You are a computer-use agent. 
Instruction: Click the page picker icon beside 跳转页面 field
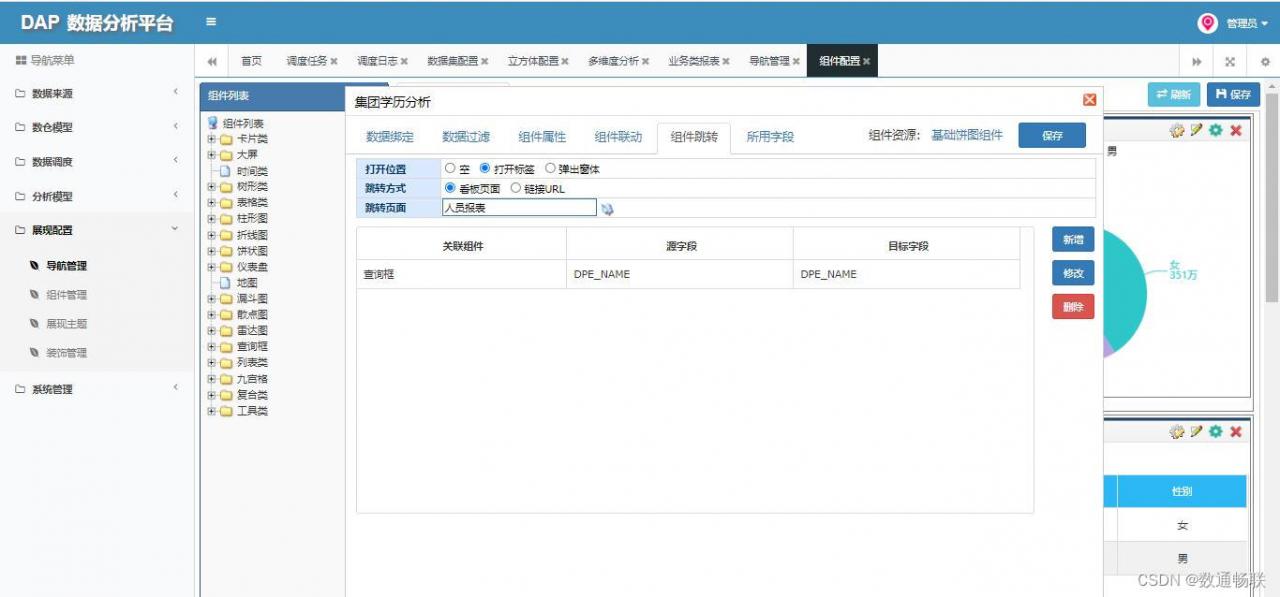[x=607, y=208]
